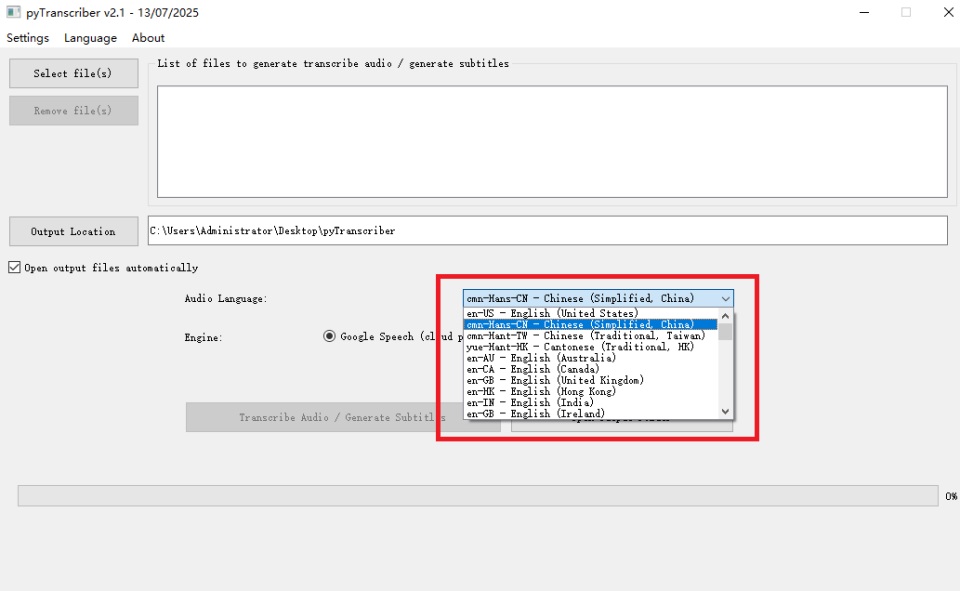This screenshot has height=591, width=960.
Task: Toggle Open output files automatically checkbox
Action: (x=14, y=267)
